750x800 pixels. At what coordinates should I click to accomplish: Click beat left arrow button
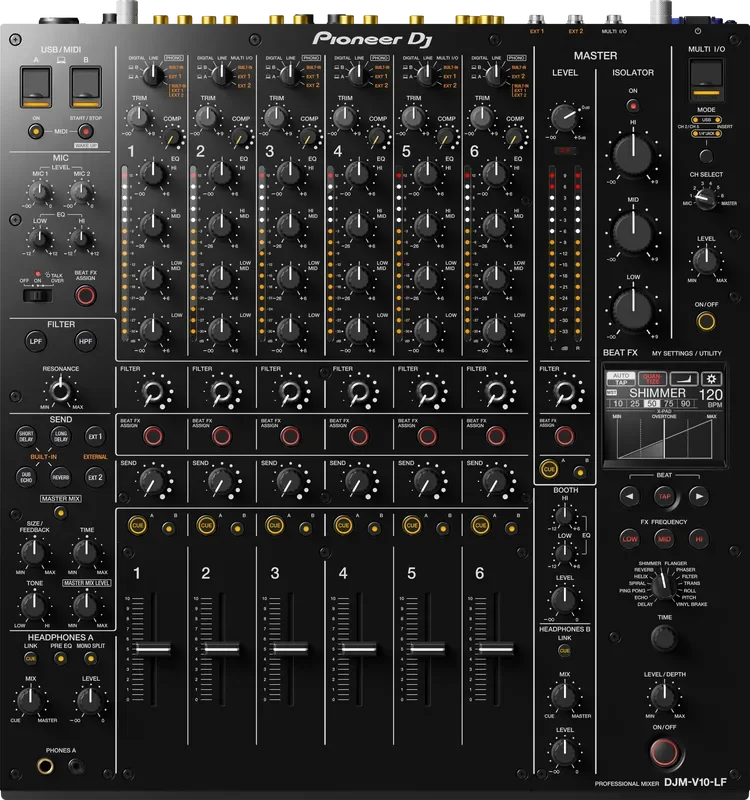630,496
